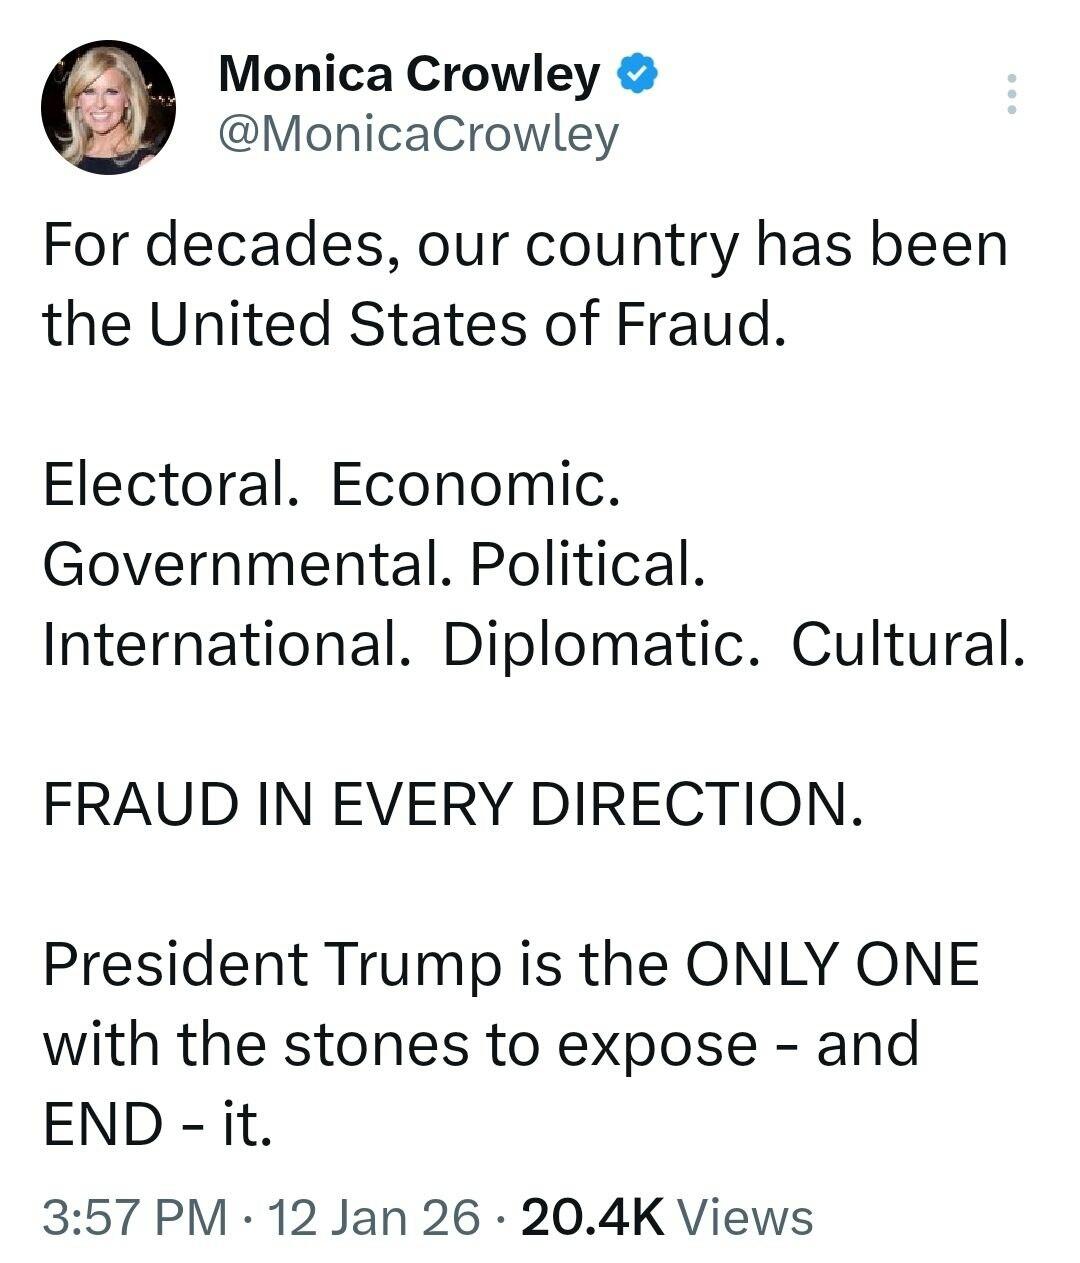This screenshot has height=1263, width=1080.
Task: Open the @MonicaCrowley handle link
Action: click(418, 134)
